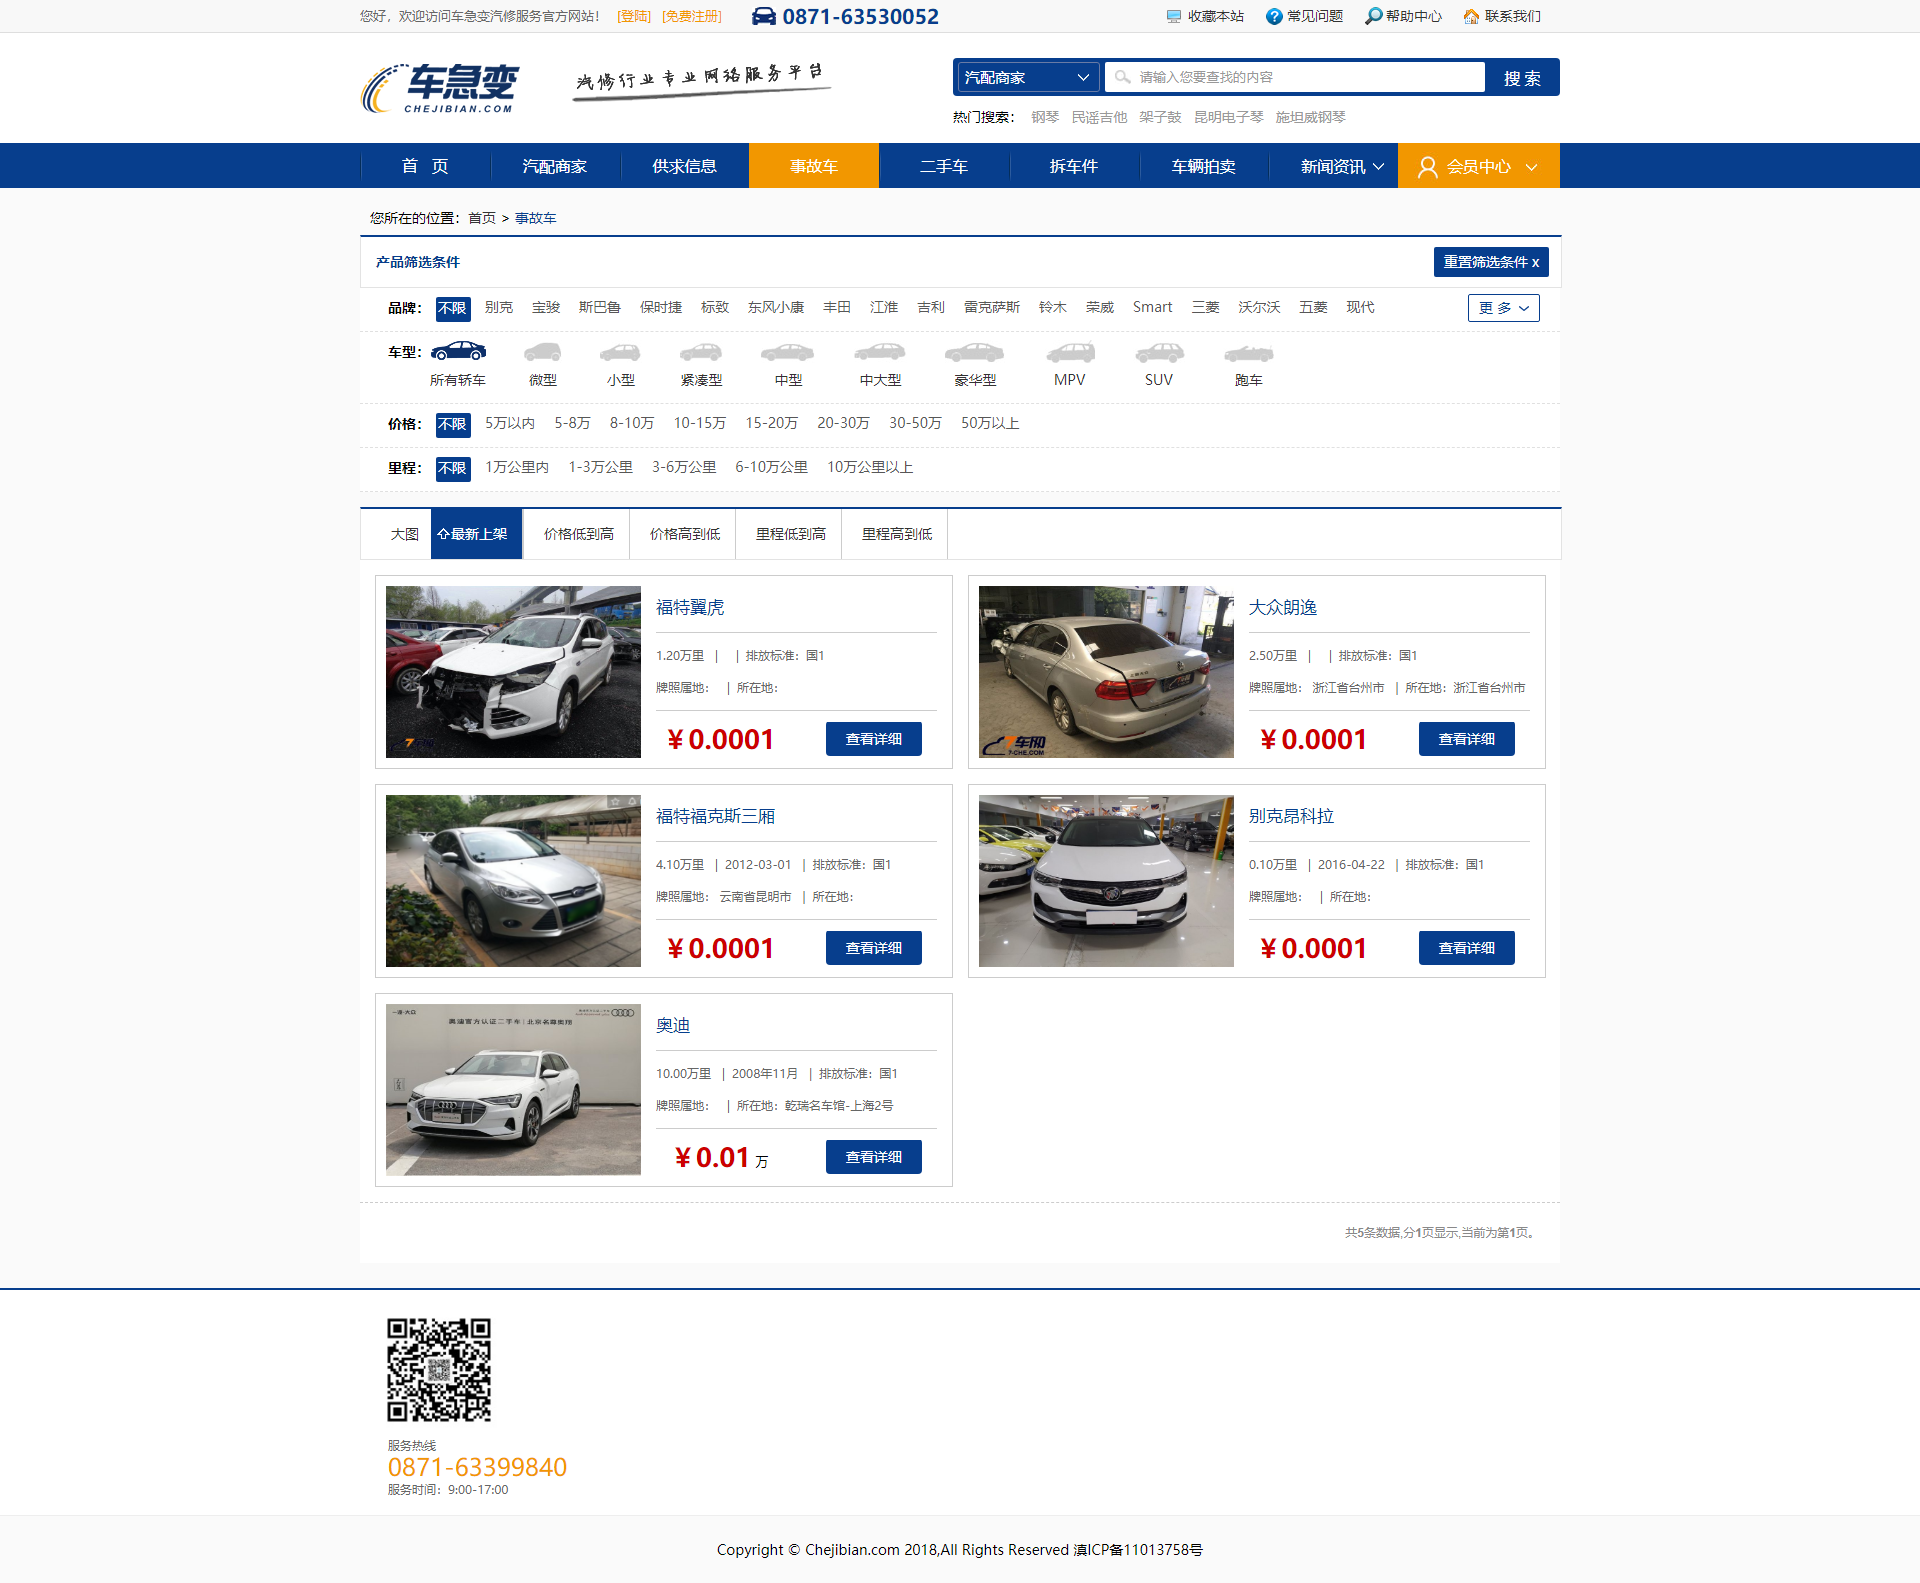Open the 汽配商家 search category dropdown
The width and height of the screenshot is (1920, 1583).
(x=1026, y=77)
